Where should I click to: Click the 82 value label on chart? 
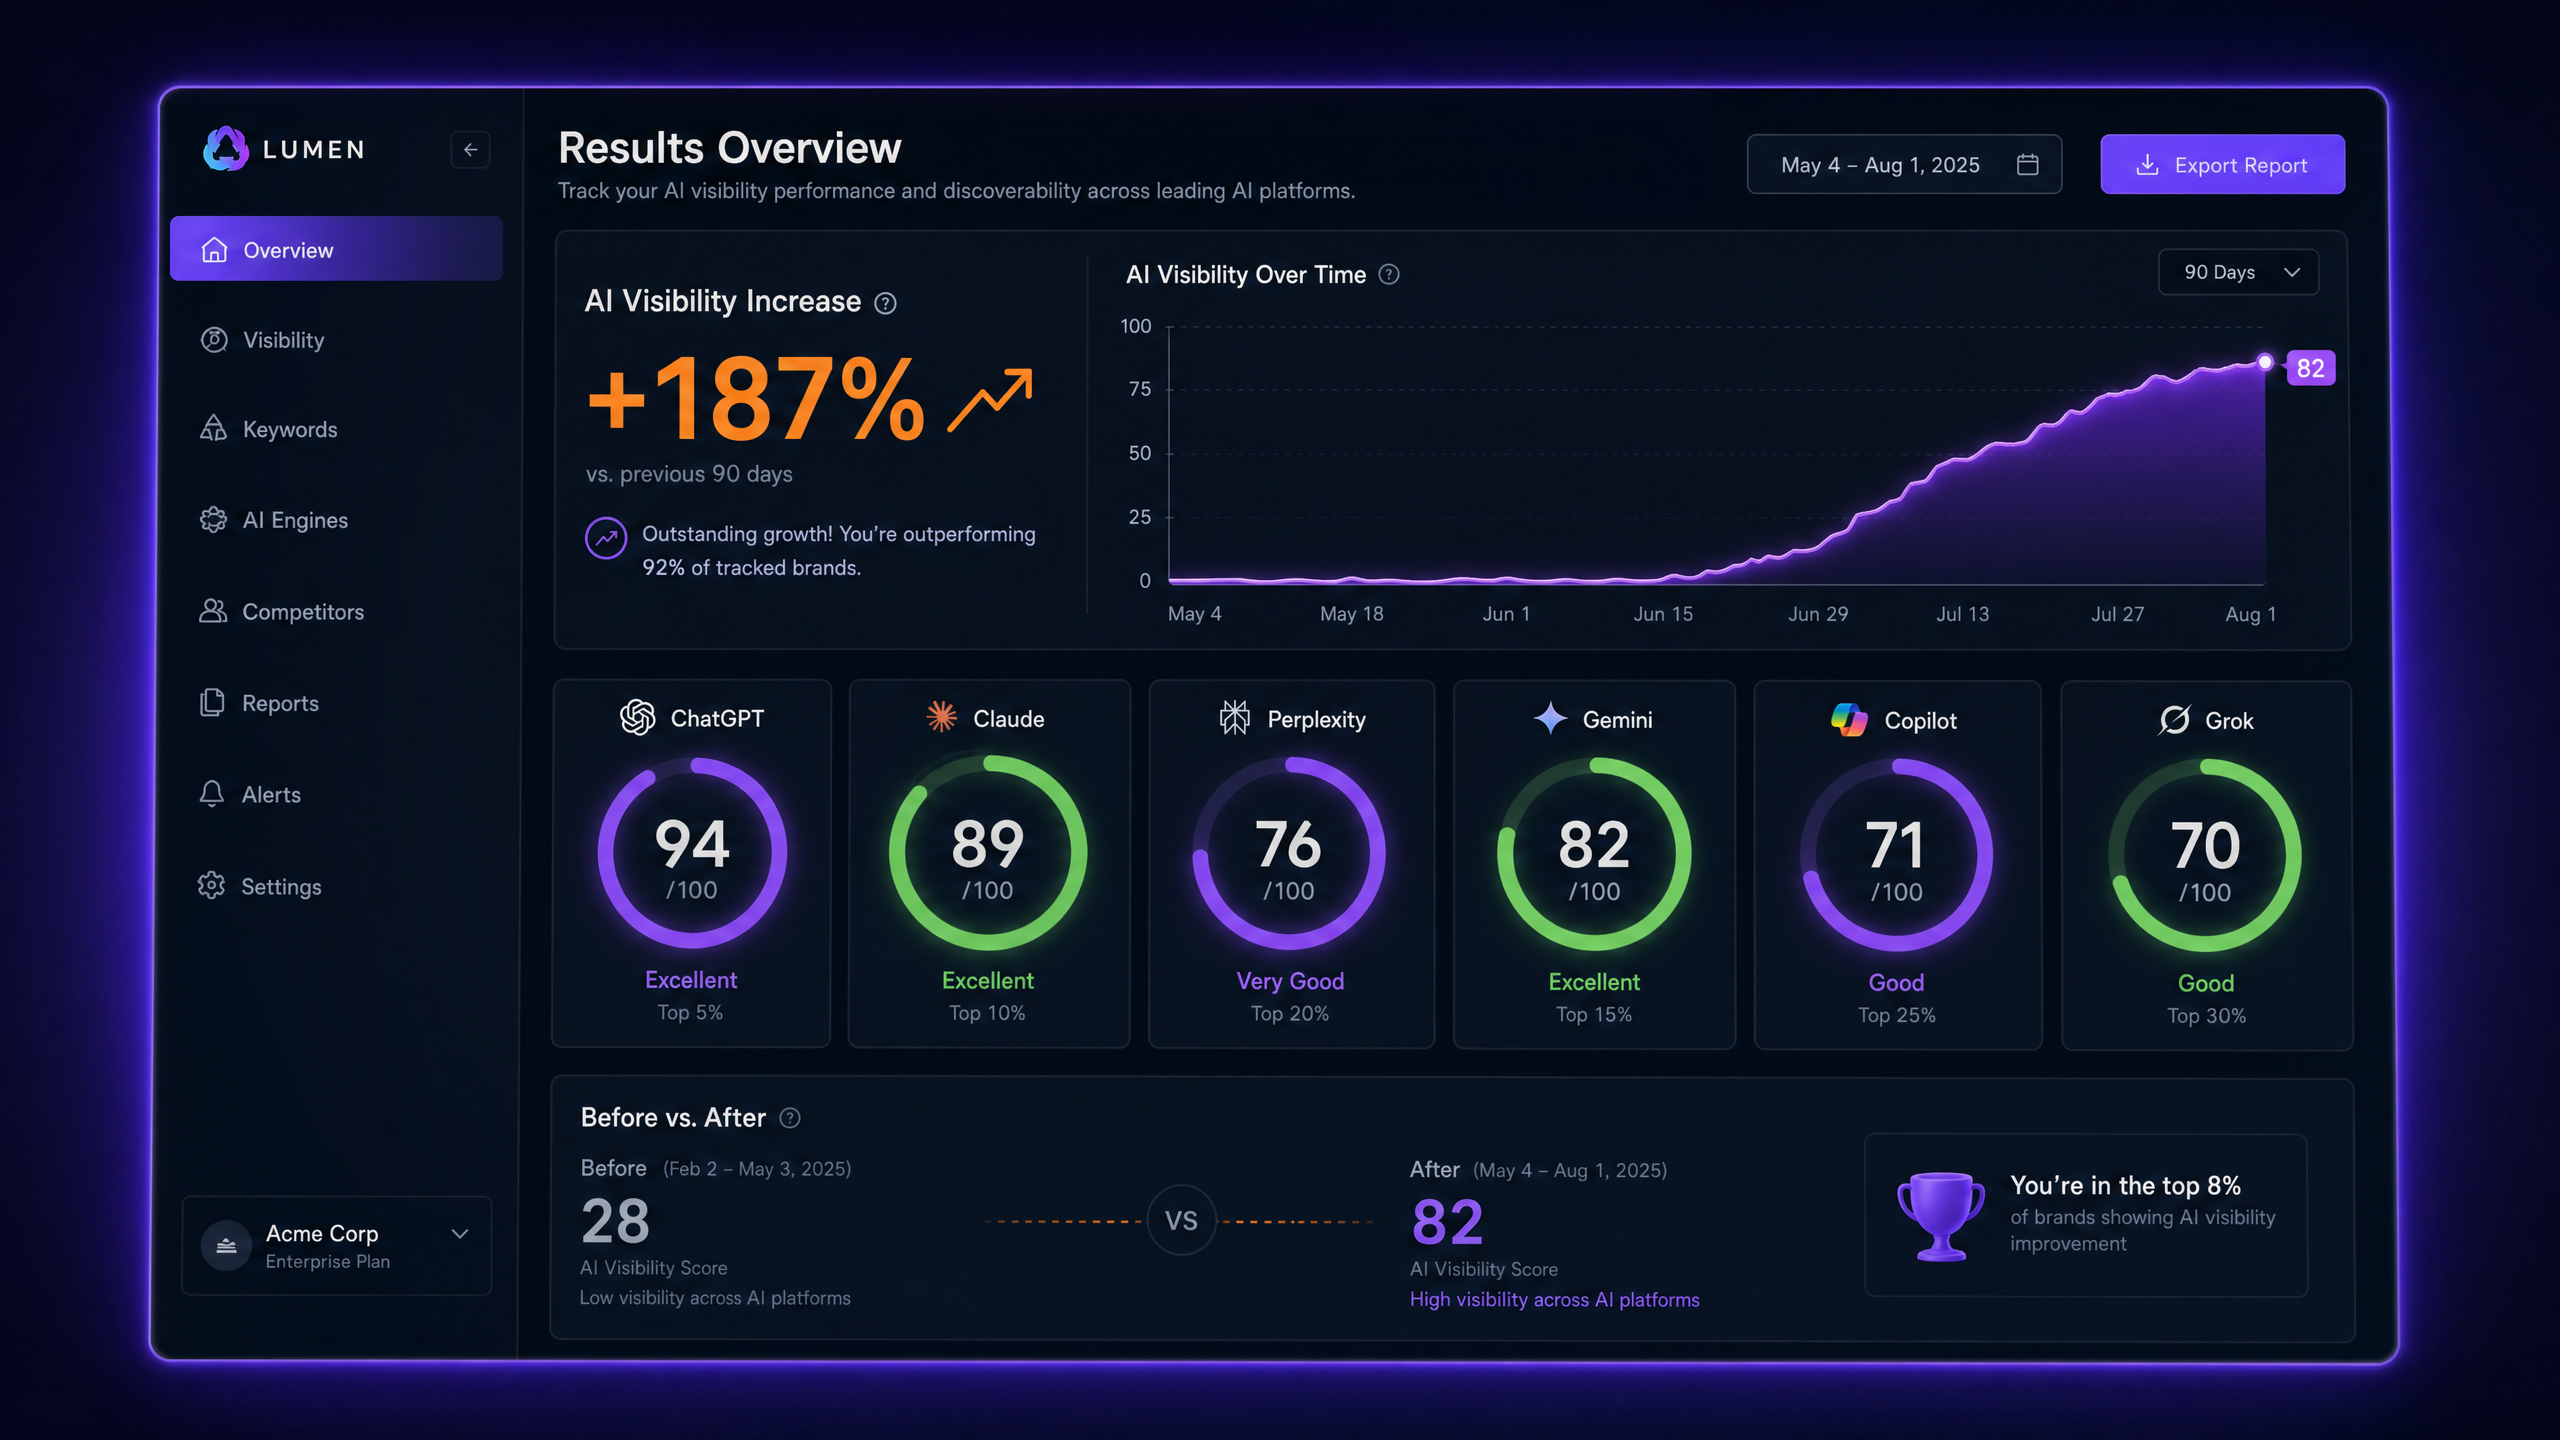(x=2310, y=368)
